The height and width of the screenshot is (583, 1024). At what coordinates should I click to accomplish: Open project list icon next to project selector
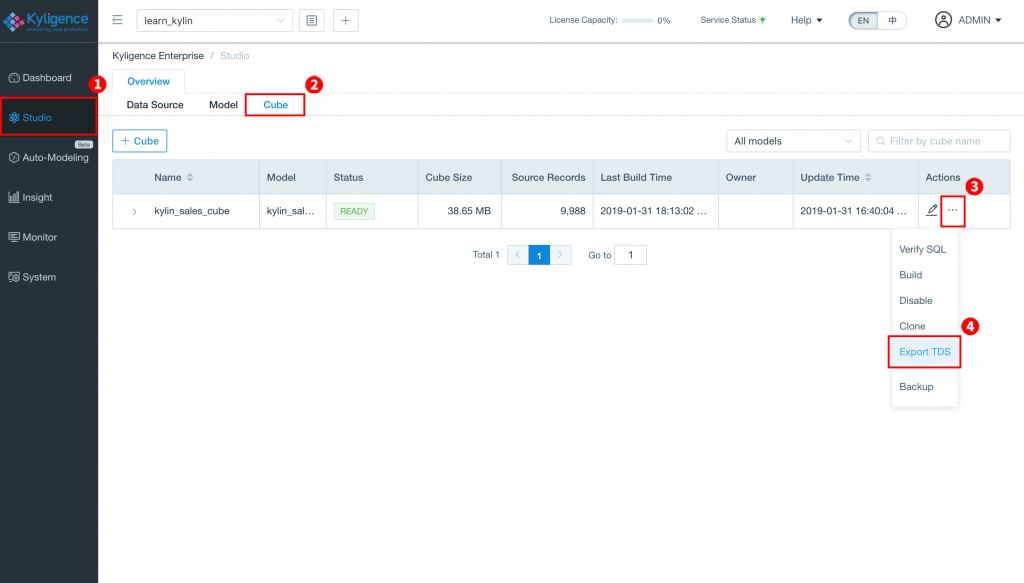click(311, 20)
